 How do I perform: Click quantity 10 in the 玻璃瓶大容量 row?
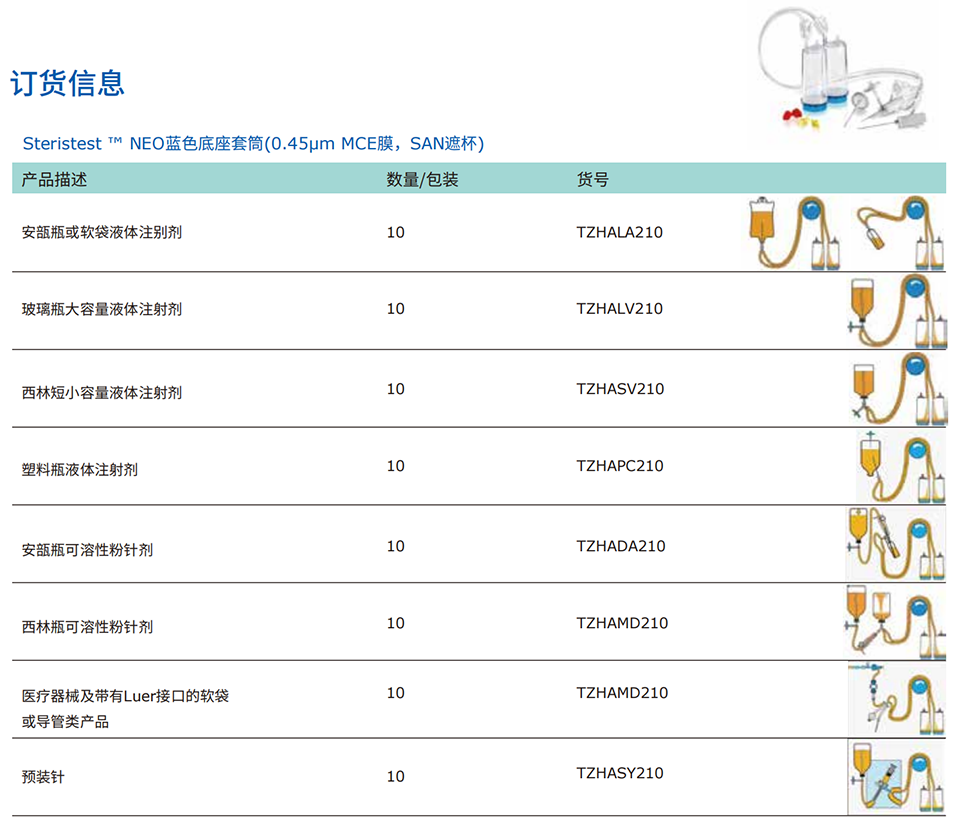pyautogui.click(x=396, y=308)
